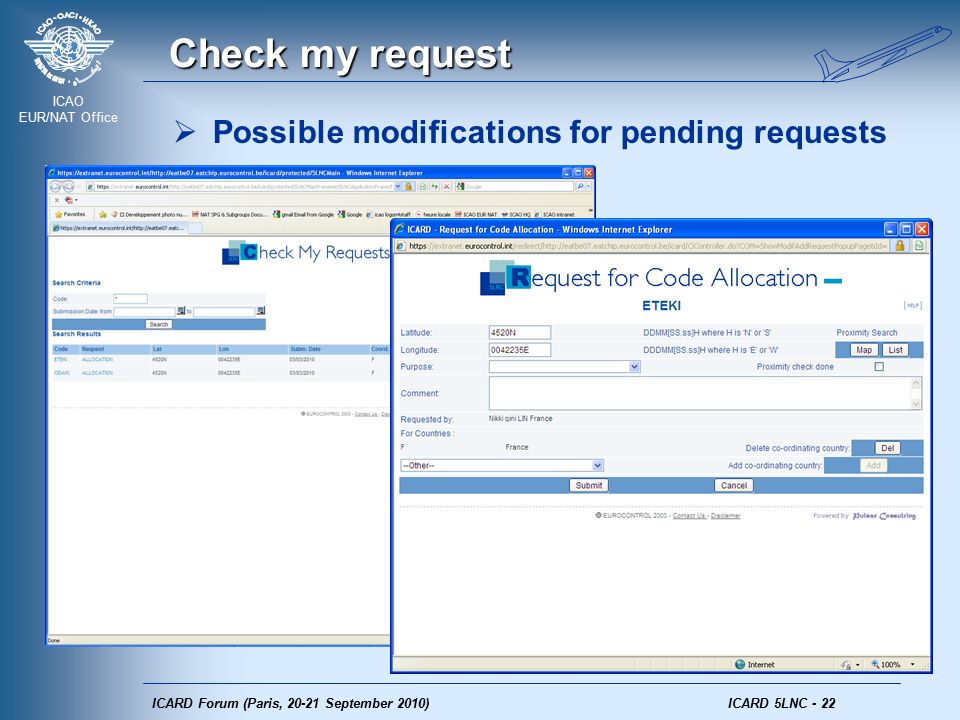Open the calendar icon for the to date
Image resolution: width=960 pixels, height=720 pixels.
[x=261, y=311]
